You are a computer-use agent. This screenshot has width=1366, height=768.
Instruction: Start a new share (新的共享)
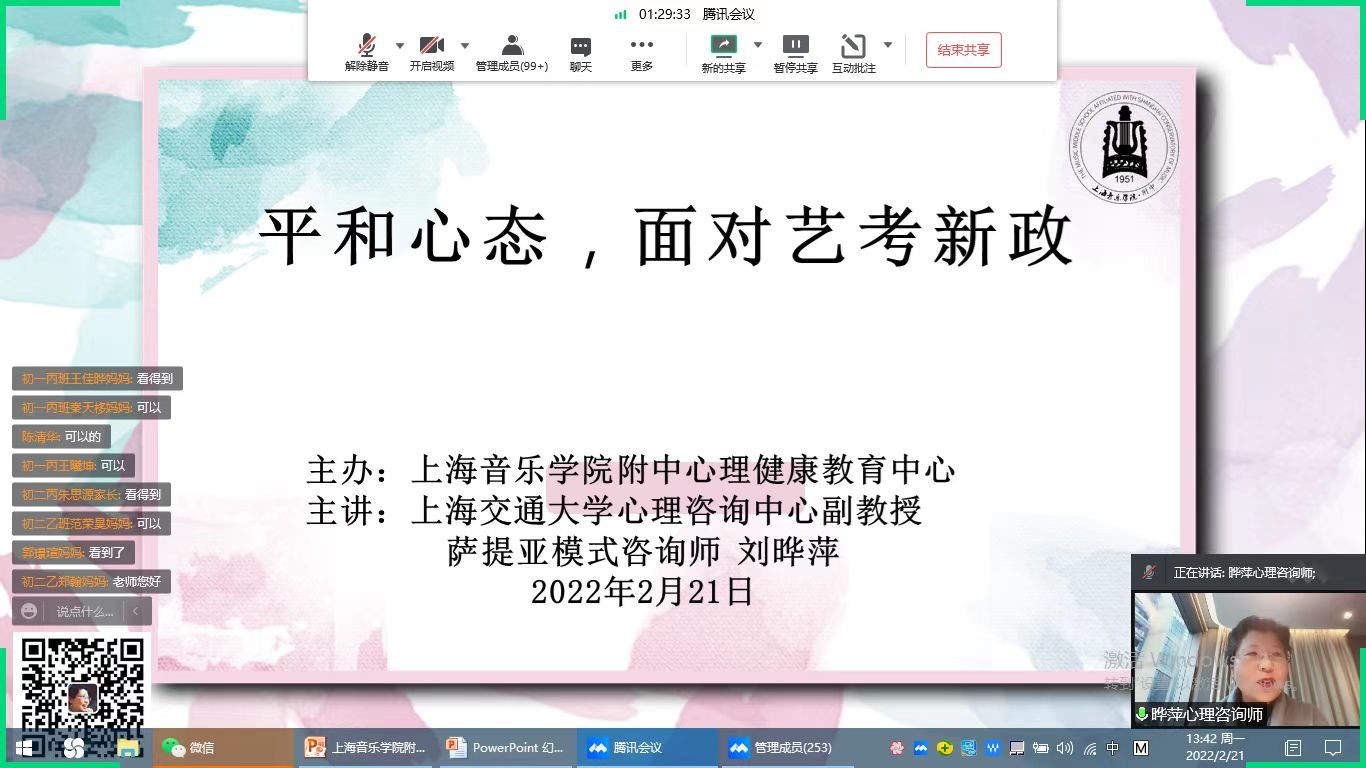pos(723,53)
